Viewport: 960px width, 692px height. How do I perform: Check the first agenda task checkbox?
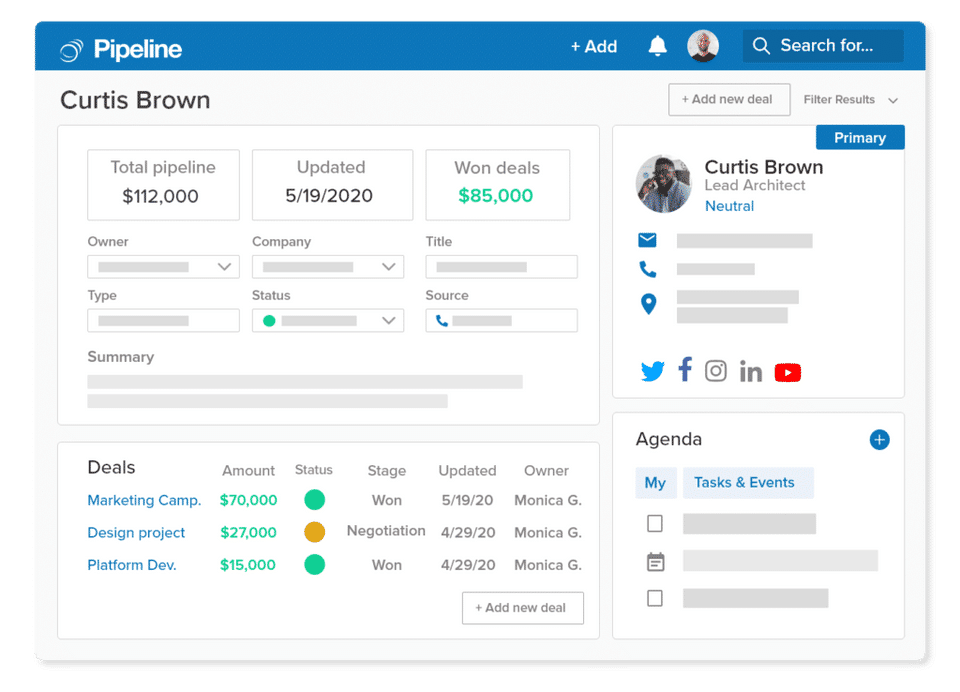(x=654, y=524)
